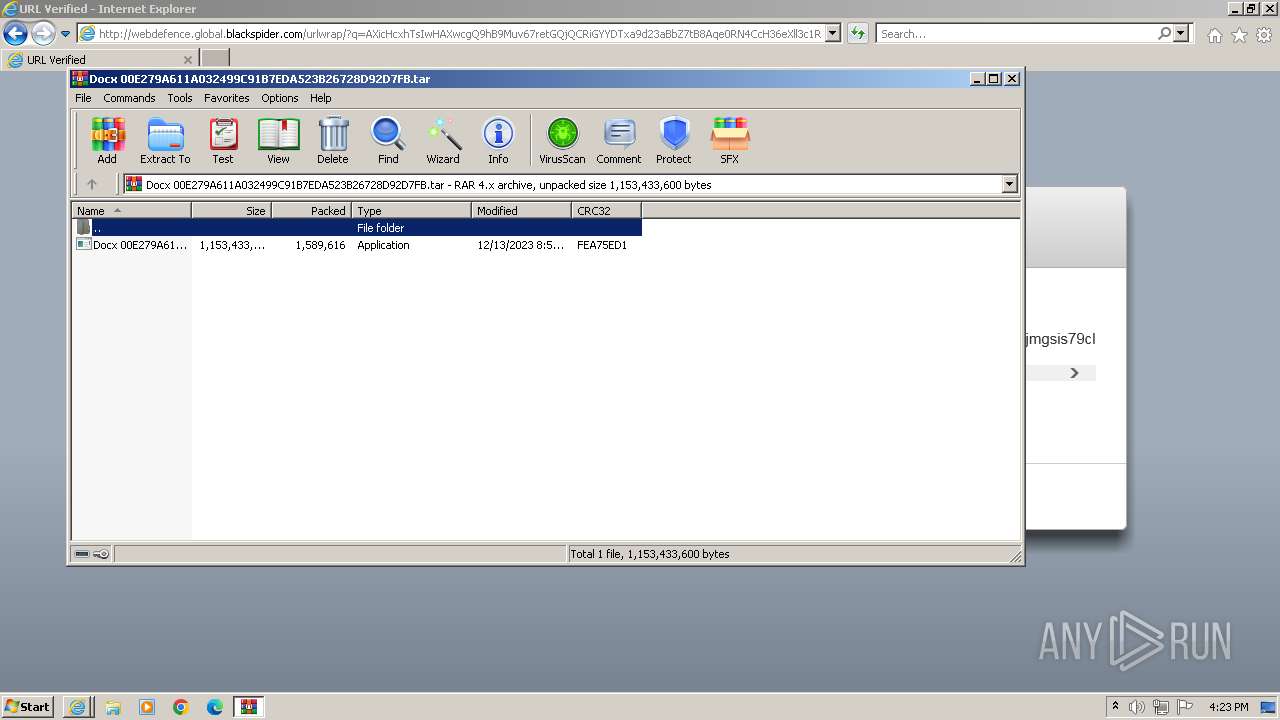Click the CRC32 value FEA75ED1

point(602,245)
